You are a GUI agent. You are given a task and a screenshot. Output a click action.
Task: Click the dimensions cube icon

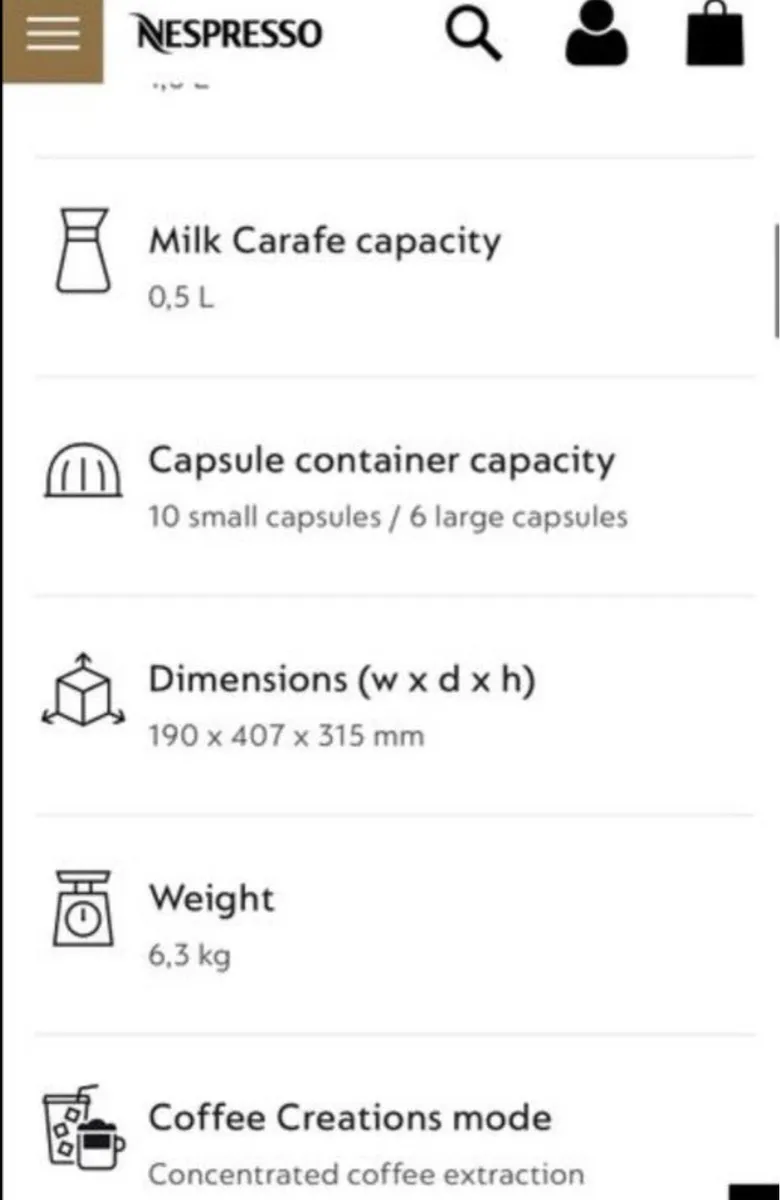point(83,690)
